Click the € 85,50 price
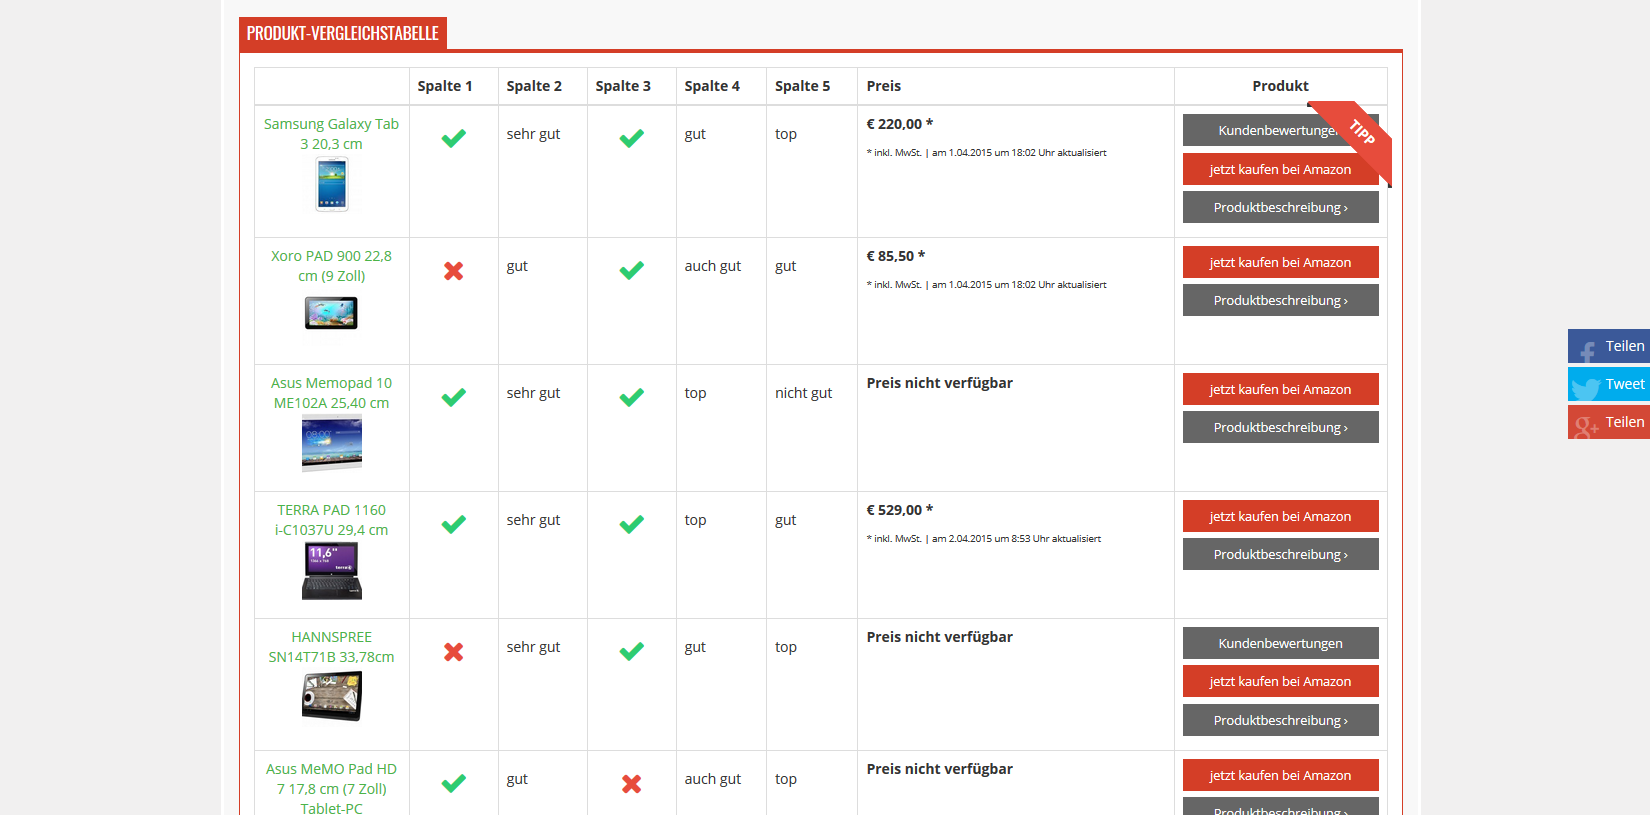Screen dimensions: 1650x815 click(x=895, y=256)
